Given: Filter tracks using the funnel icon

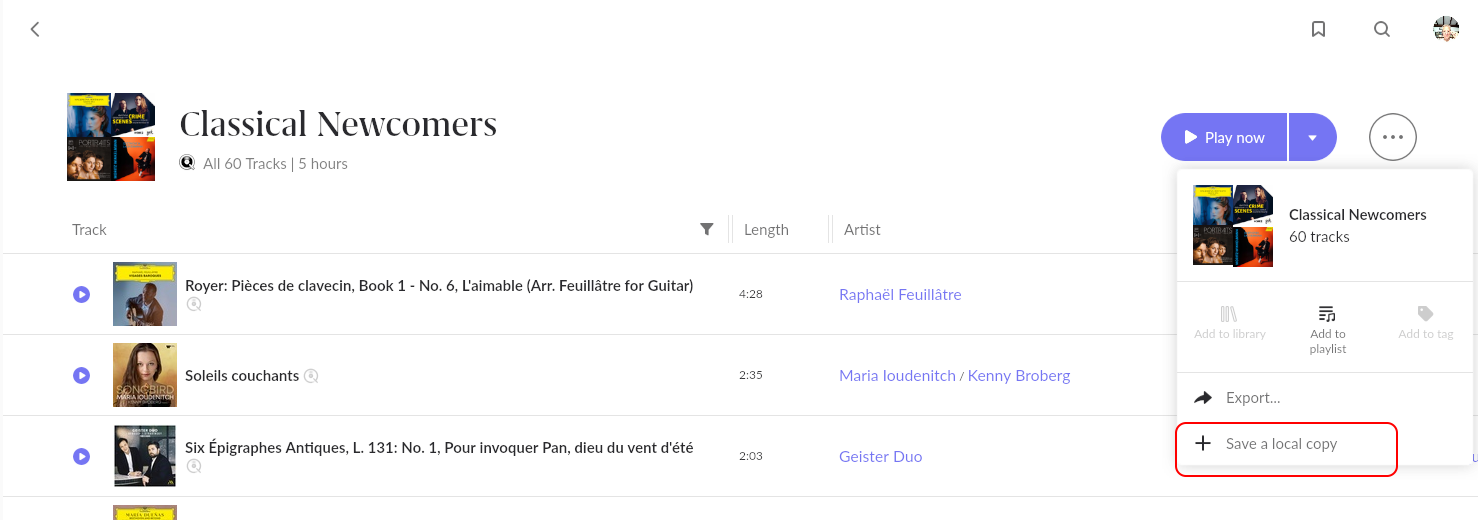Looking at the screenshot, I should point(707,229).
